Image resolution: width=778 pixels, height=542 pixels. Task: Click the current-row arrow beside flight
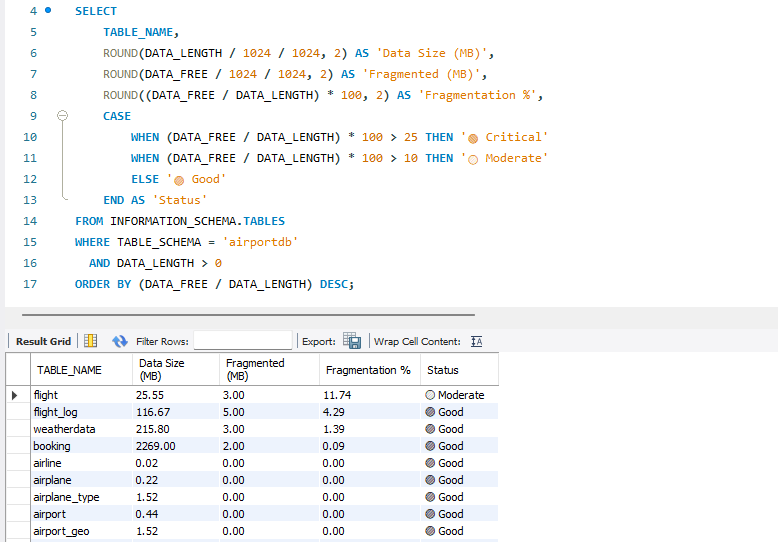(15, 395)
